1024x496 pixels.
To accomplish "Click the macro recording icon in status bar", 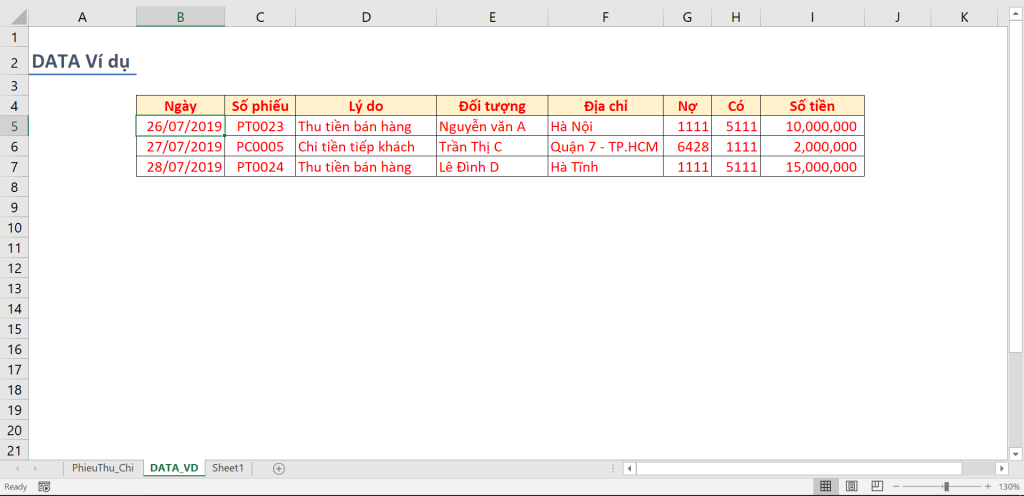I will 44,486.
